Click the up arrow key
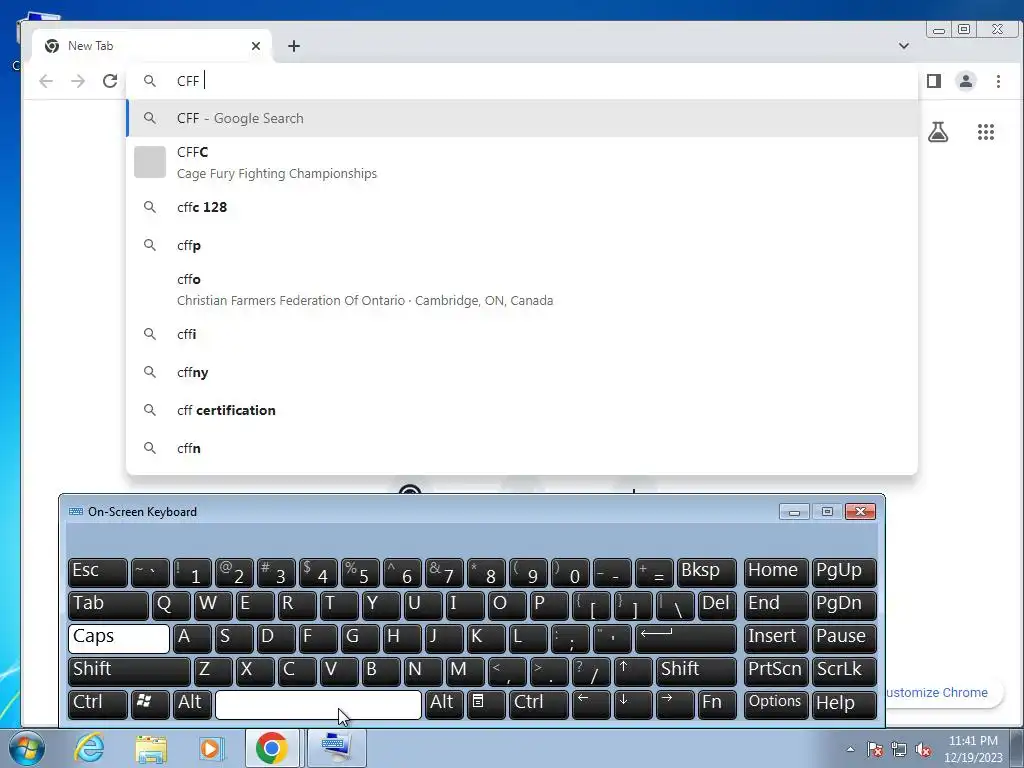 [633, 671]
